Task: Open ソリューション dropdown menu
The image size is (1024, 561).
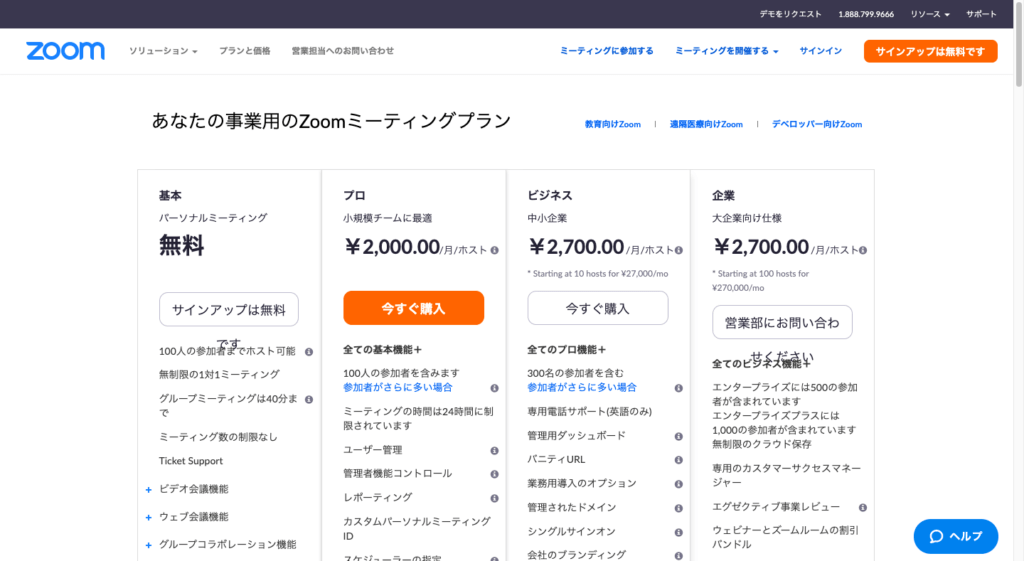Action: 163,51
